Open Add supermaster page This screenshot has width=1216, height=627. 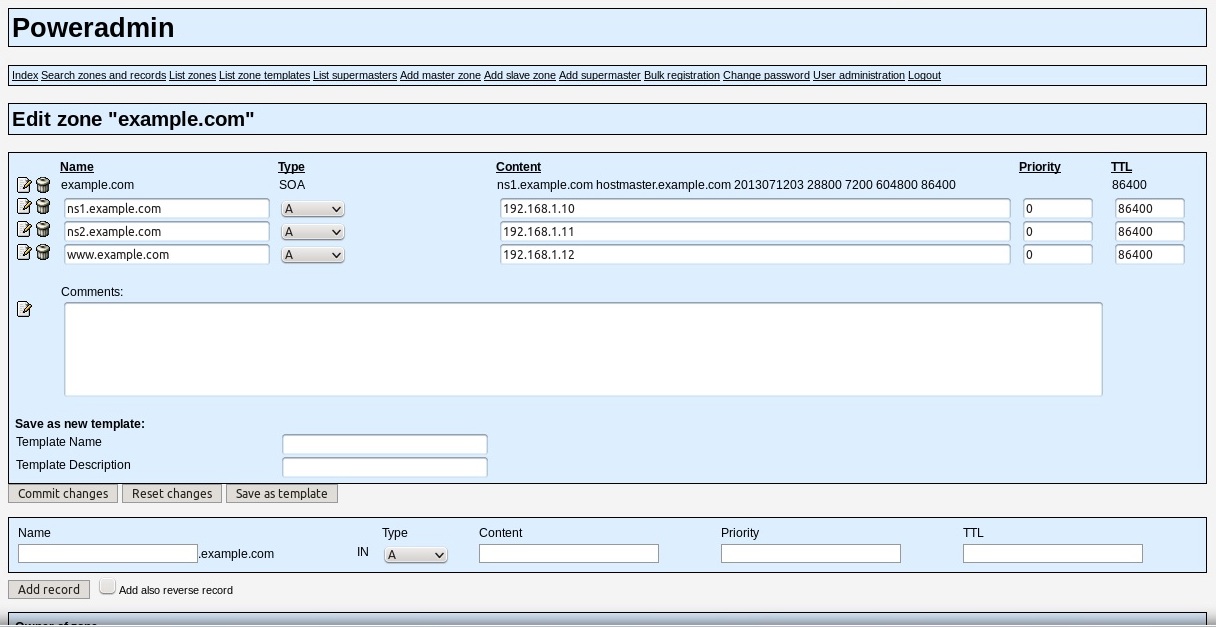coord(600,75)
